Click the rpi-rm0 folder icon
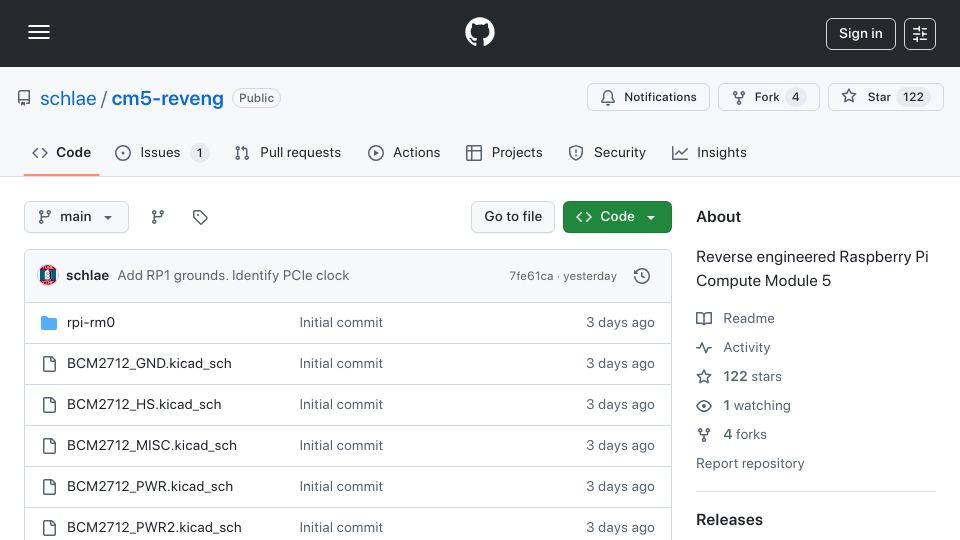This screenshot has width=960, height=540. [x=49, y=323]
